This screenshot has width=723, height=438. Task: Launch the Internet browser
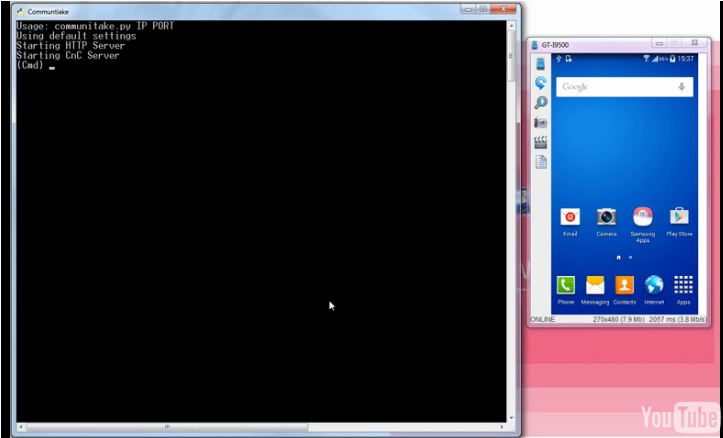[654, 285]
